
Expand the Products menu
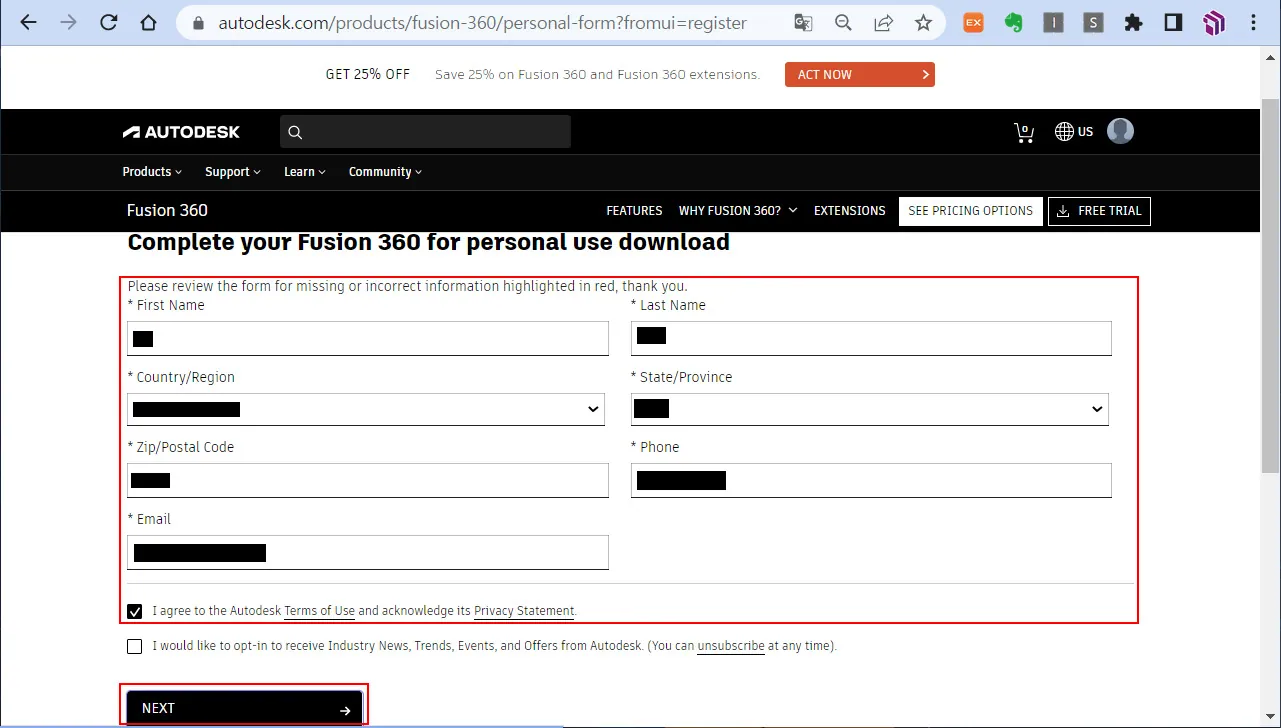click(152, 172)
